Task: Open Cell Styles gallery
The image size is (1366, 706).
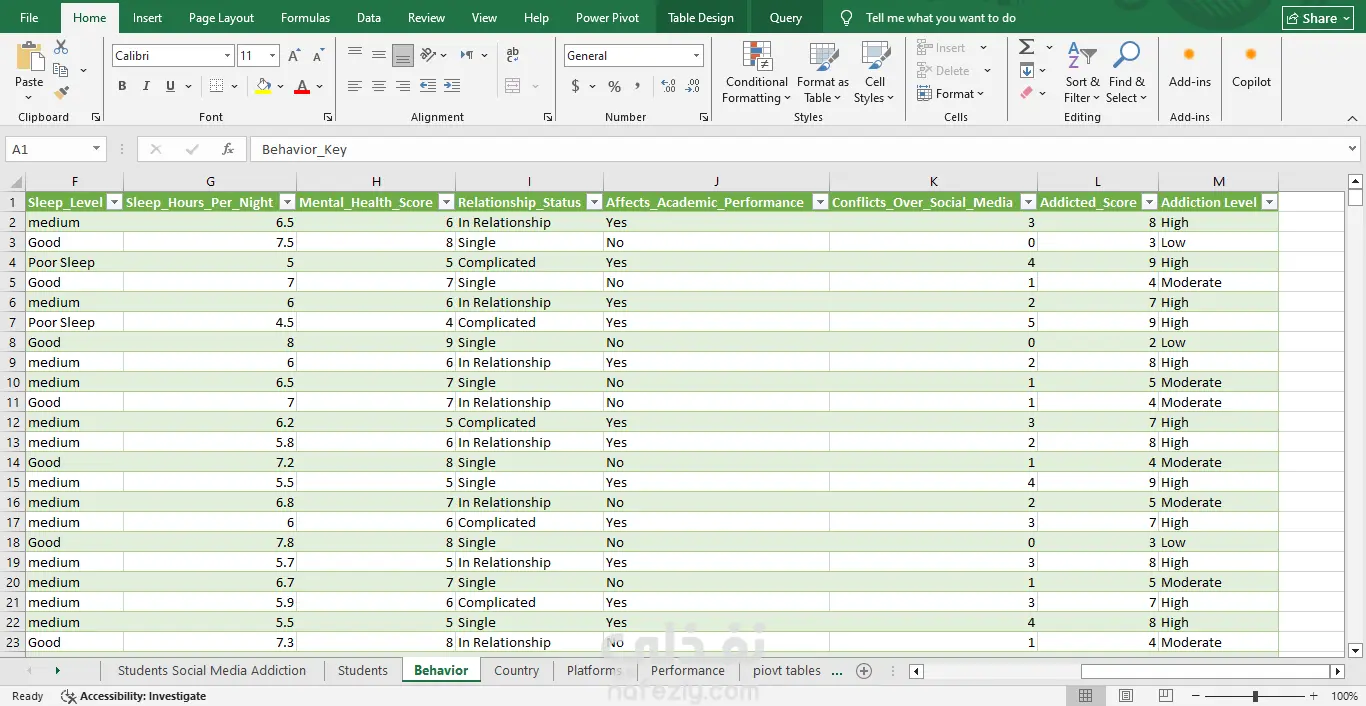Action: coord(875,72)
